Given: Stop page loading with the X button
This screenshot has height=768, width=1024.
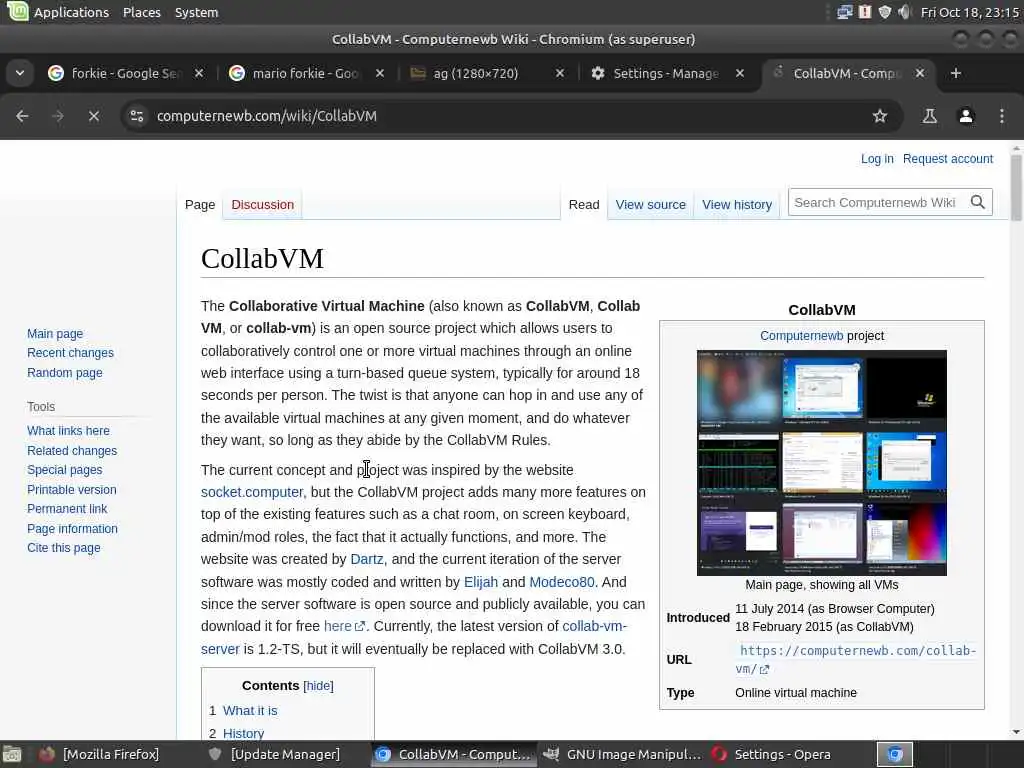Looking at the screenshot, I should coord(94,116).
